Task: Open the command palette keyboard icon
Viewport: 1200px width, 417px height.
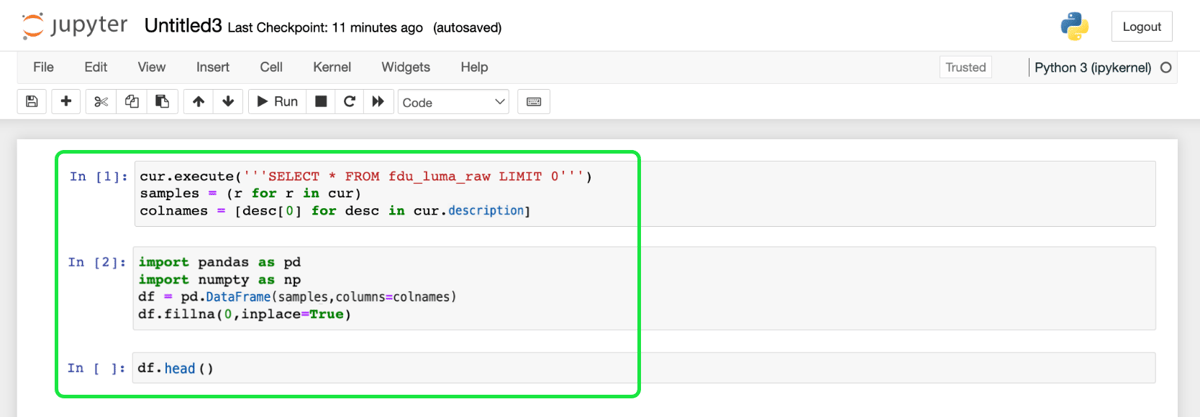Action: [533, 101]
